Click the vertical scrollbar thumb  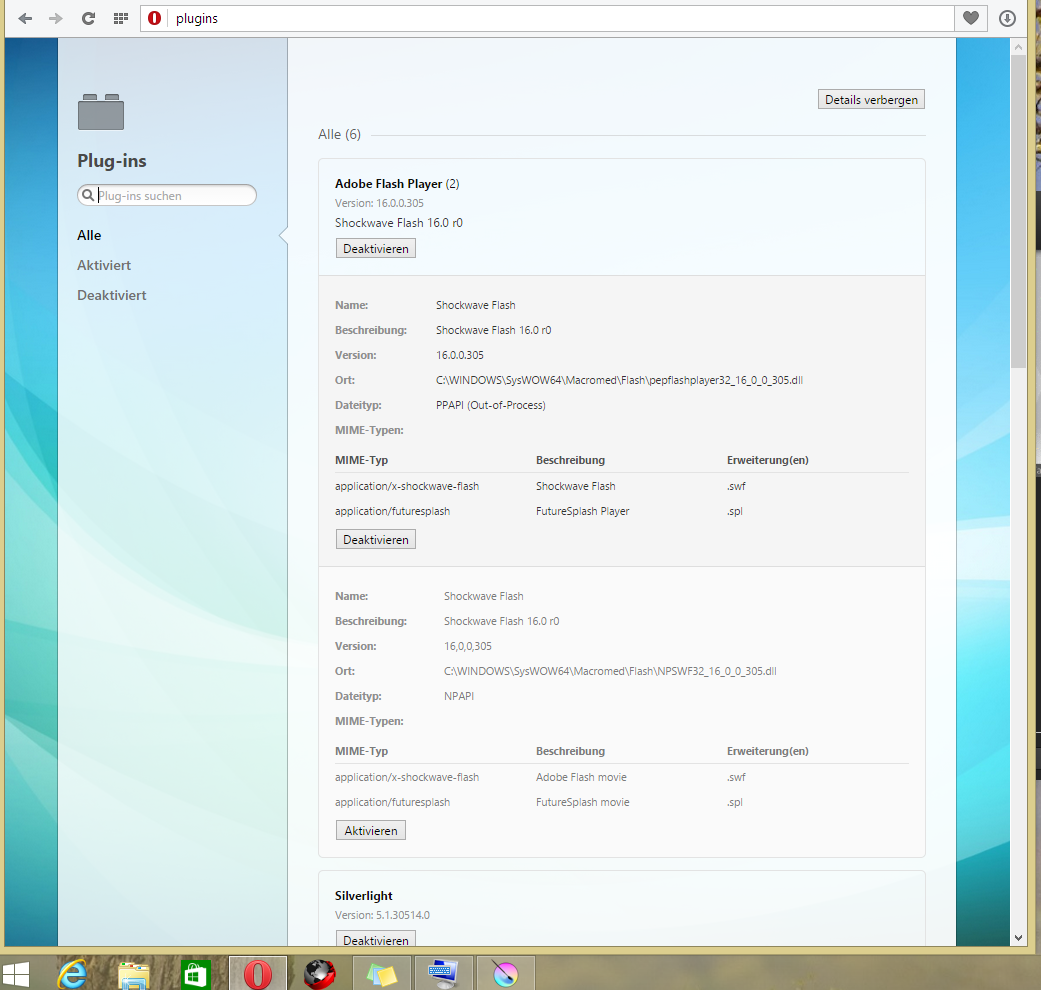coord(1018,211)
